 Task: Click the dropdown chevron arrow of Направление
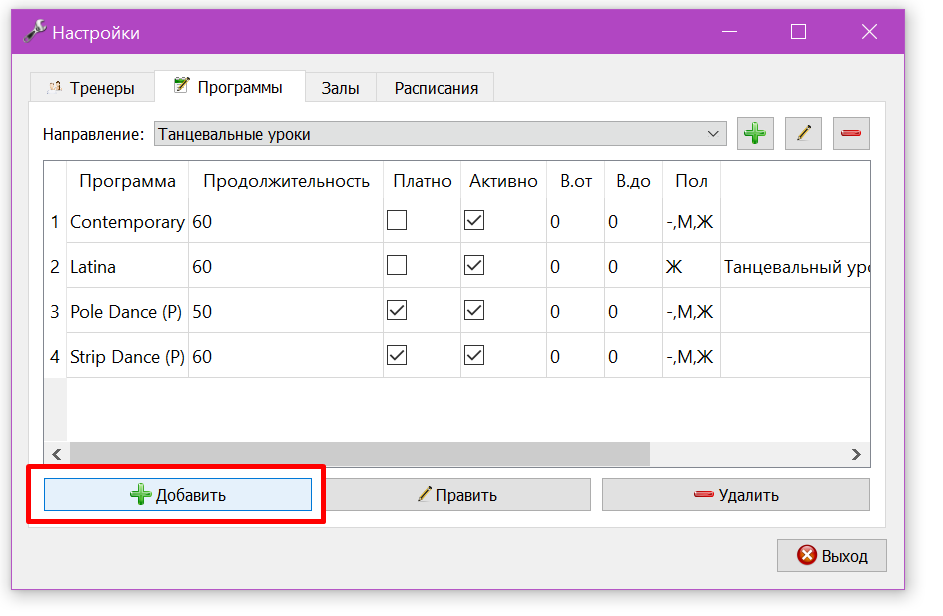tap(713, 134)
